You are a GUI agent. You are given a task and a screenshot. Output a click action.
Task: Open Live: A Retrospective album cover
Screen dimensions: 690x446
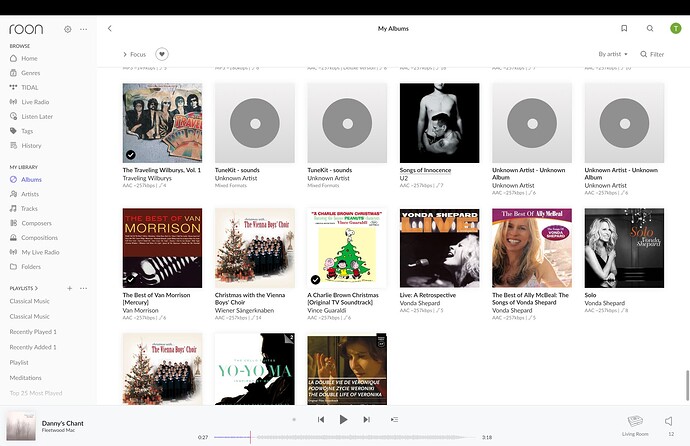440,248
